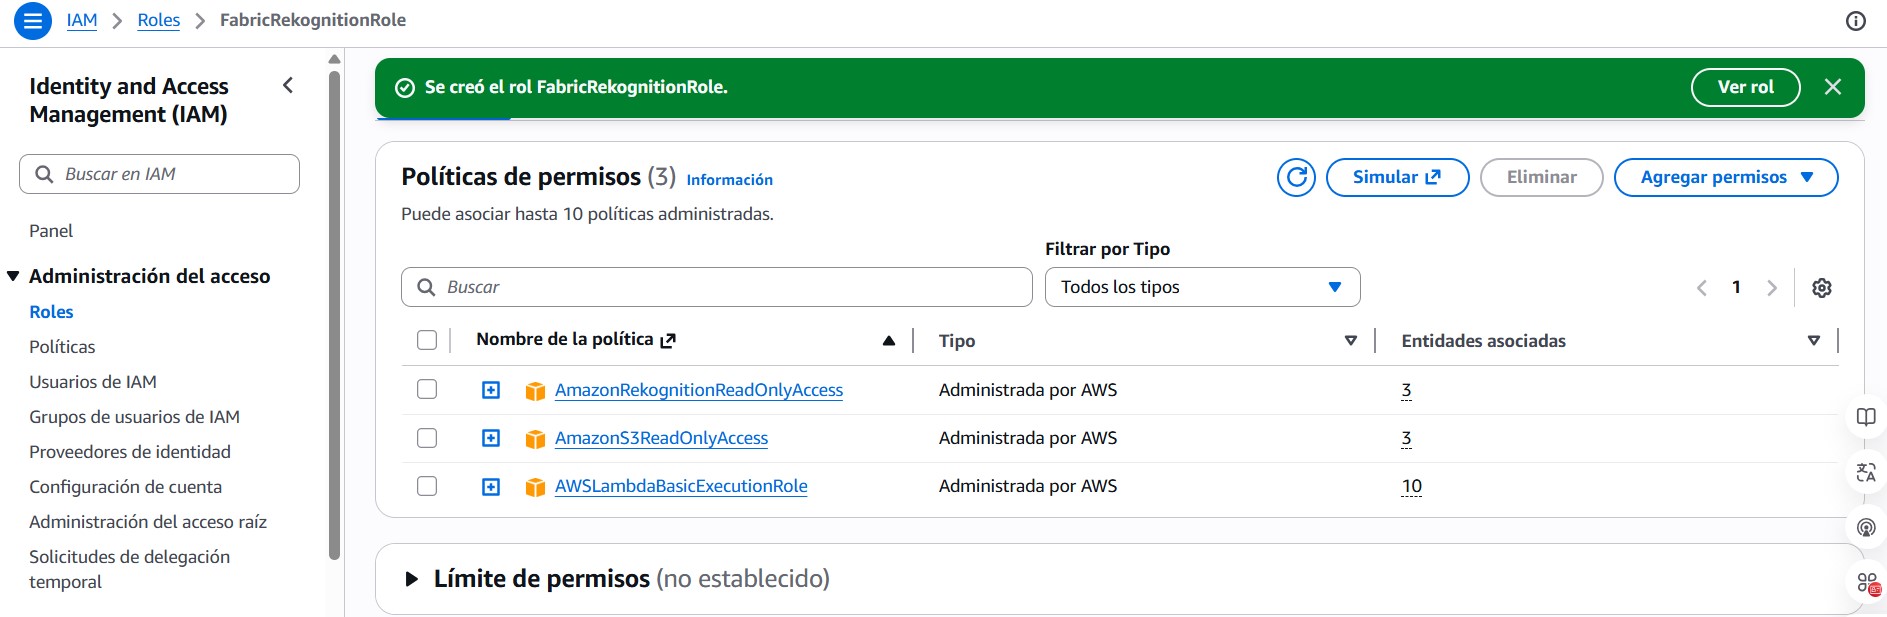Click the orange box icon for AWSLambdaBasicExecutionRole
The image size is (1887, 617).
click(535, 487)
